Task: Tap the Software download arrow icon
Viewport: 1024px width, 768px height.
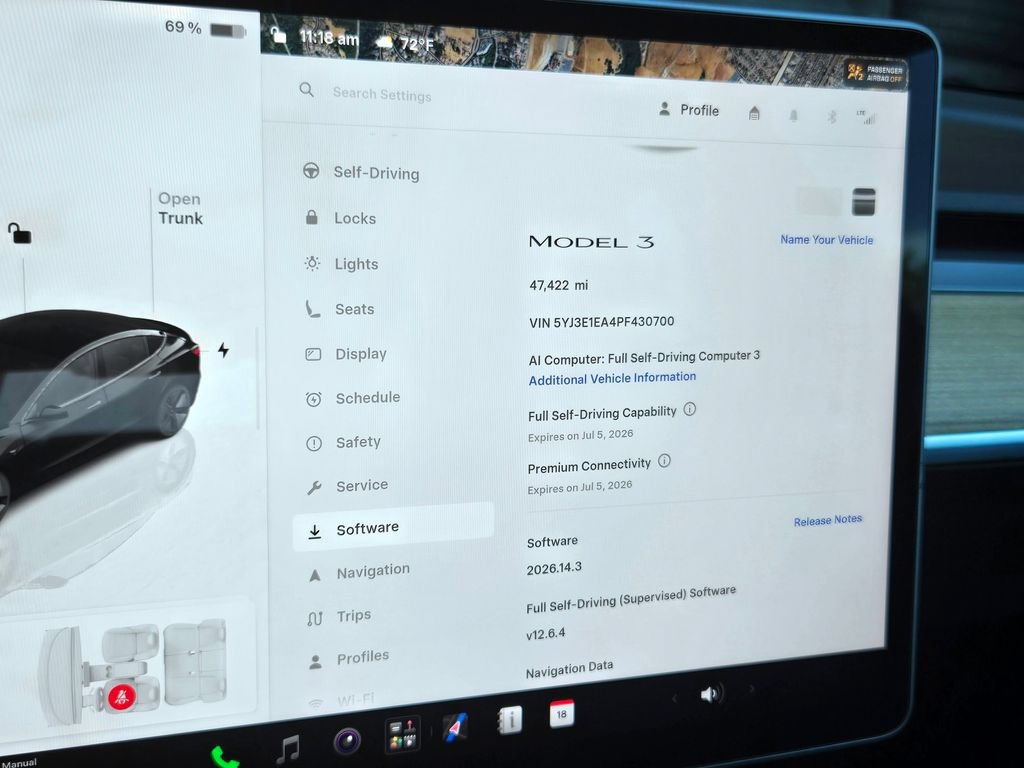Action: tap(314, 532)
